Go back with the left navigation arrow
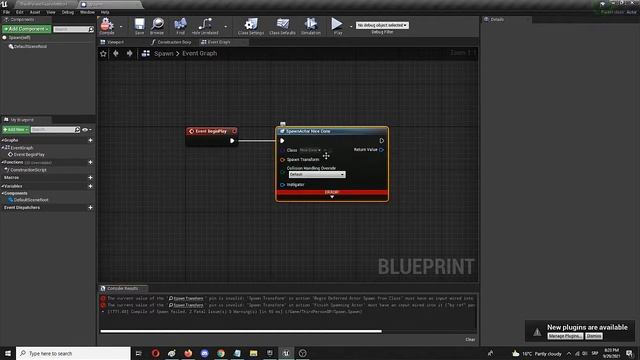The image size is (640, 360). [116, 53]
